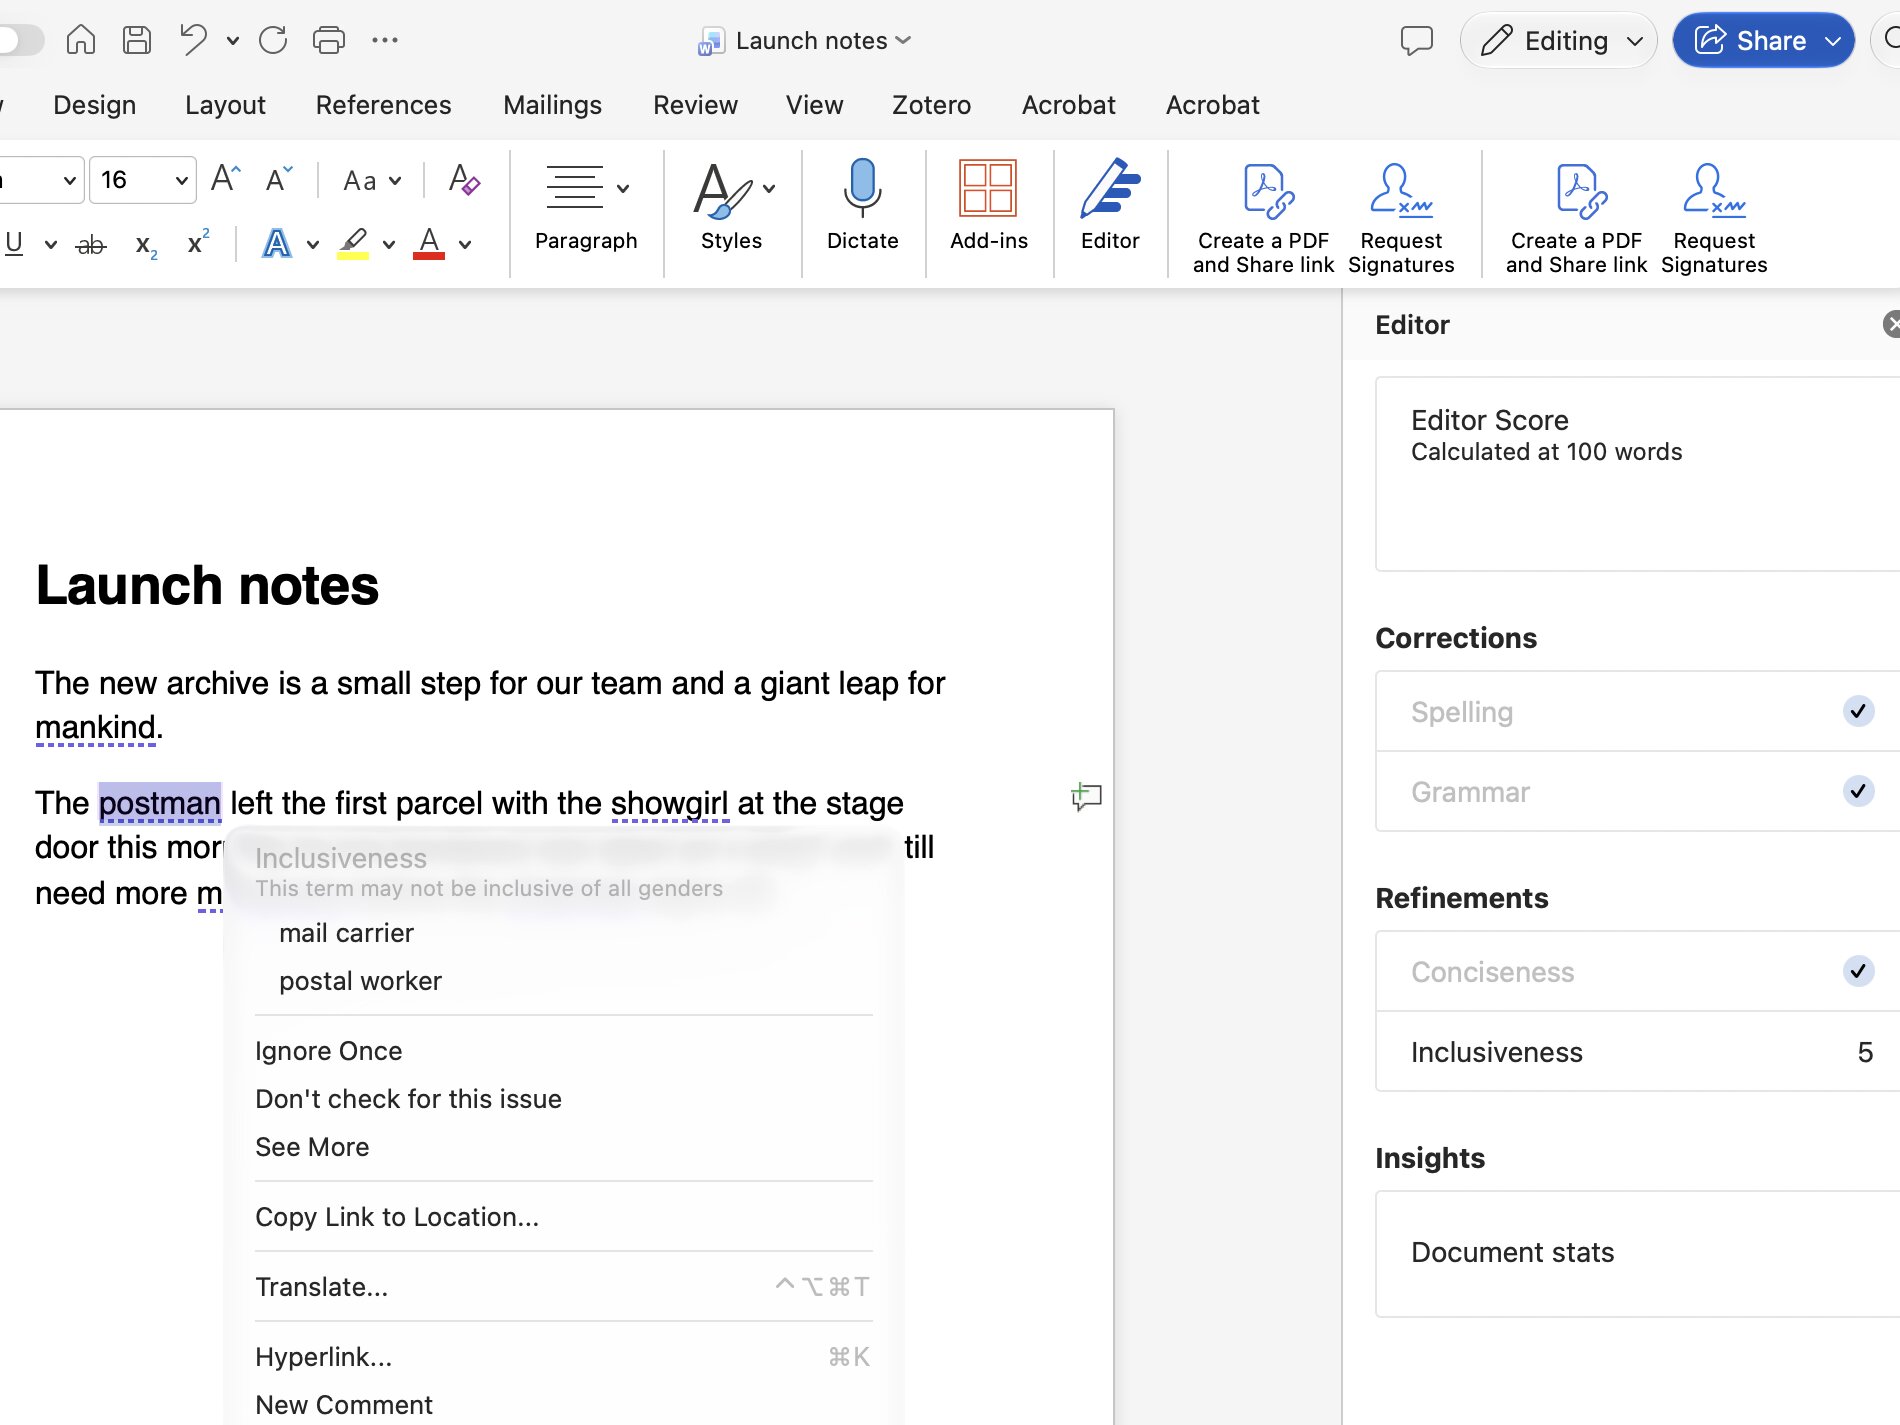Redo with the circular arrow icon

pos(273,40)
